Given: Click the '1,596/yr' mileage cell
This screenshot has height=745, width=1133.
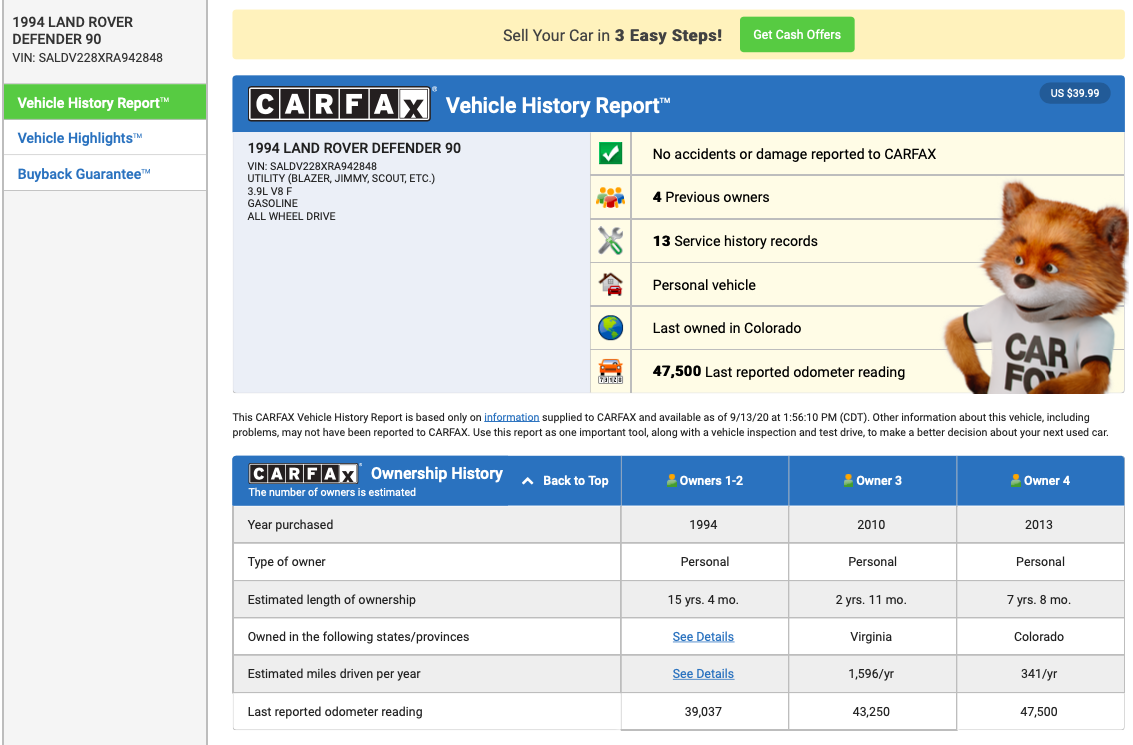Looking at the screenshot, I should [x=871, y=673].
